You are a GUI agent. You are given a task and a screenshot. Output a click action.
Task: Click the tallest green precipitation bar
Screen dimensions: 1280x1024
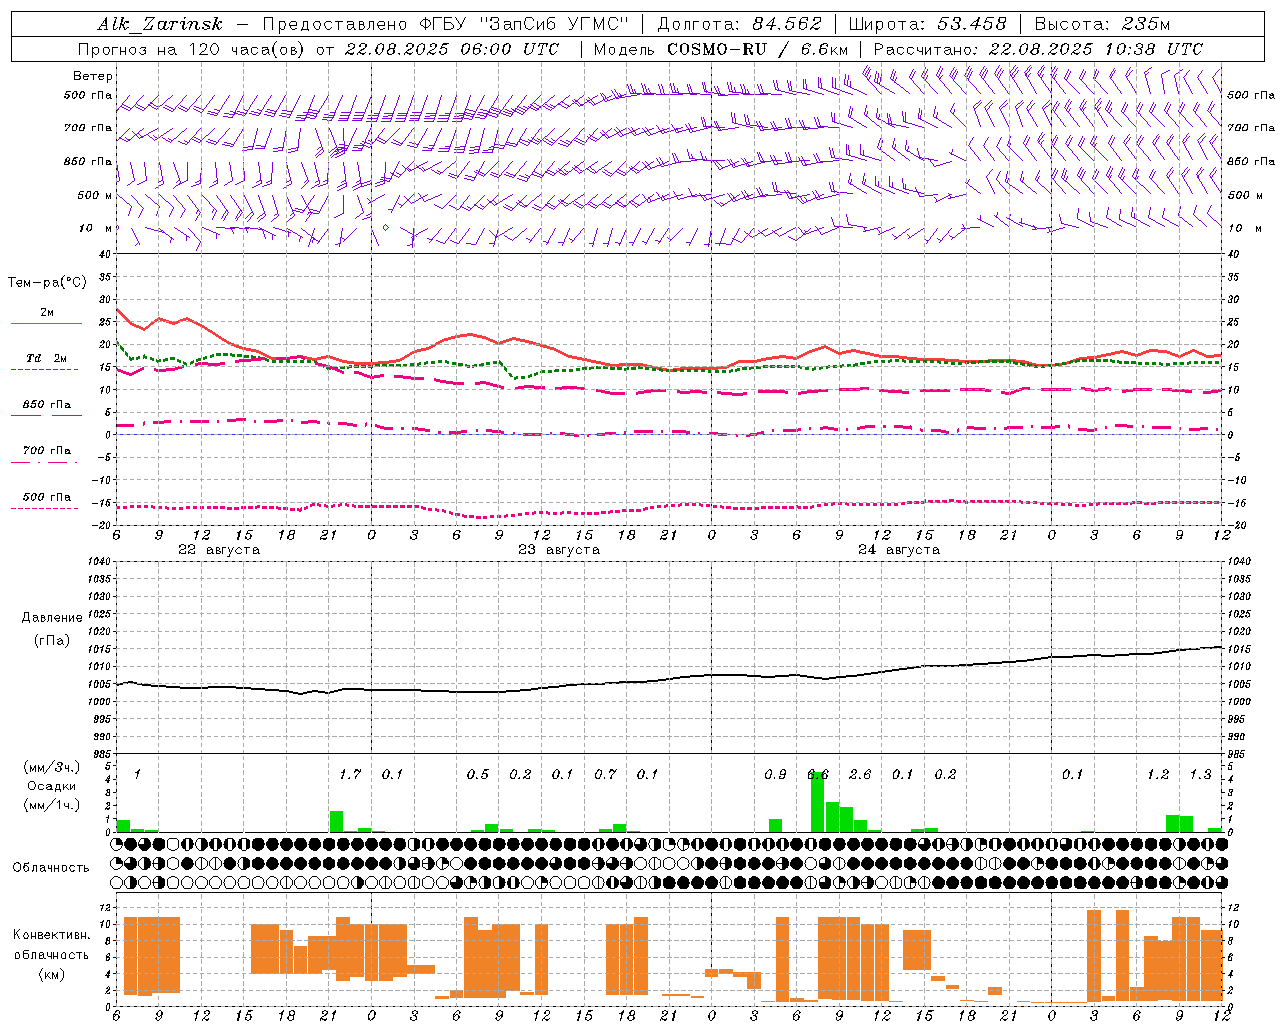pyautogui.click(x=818, y=802)
